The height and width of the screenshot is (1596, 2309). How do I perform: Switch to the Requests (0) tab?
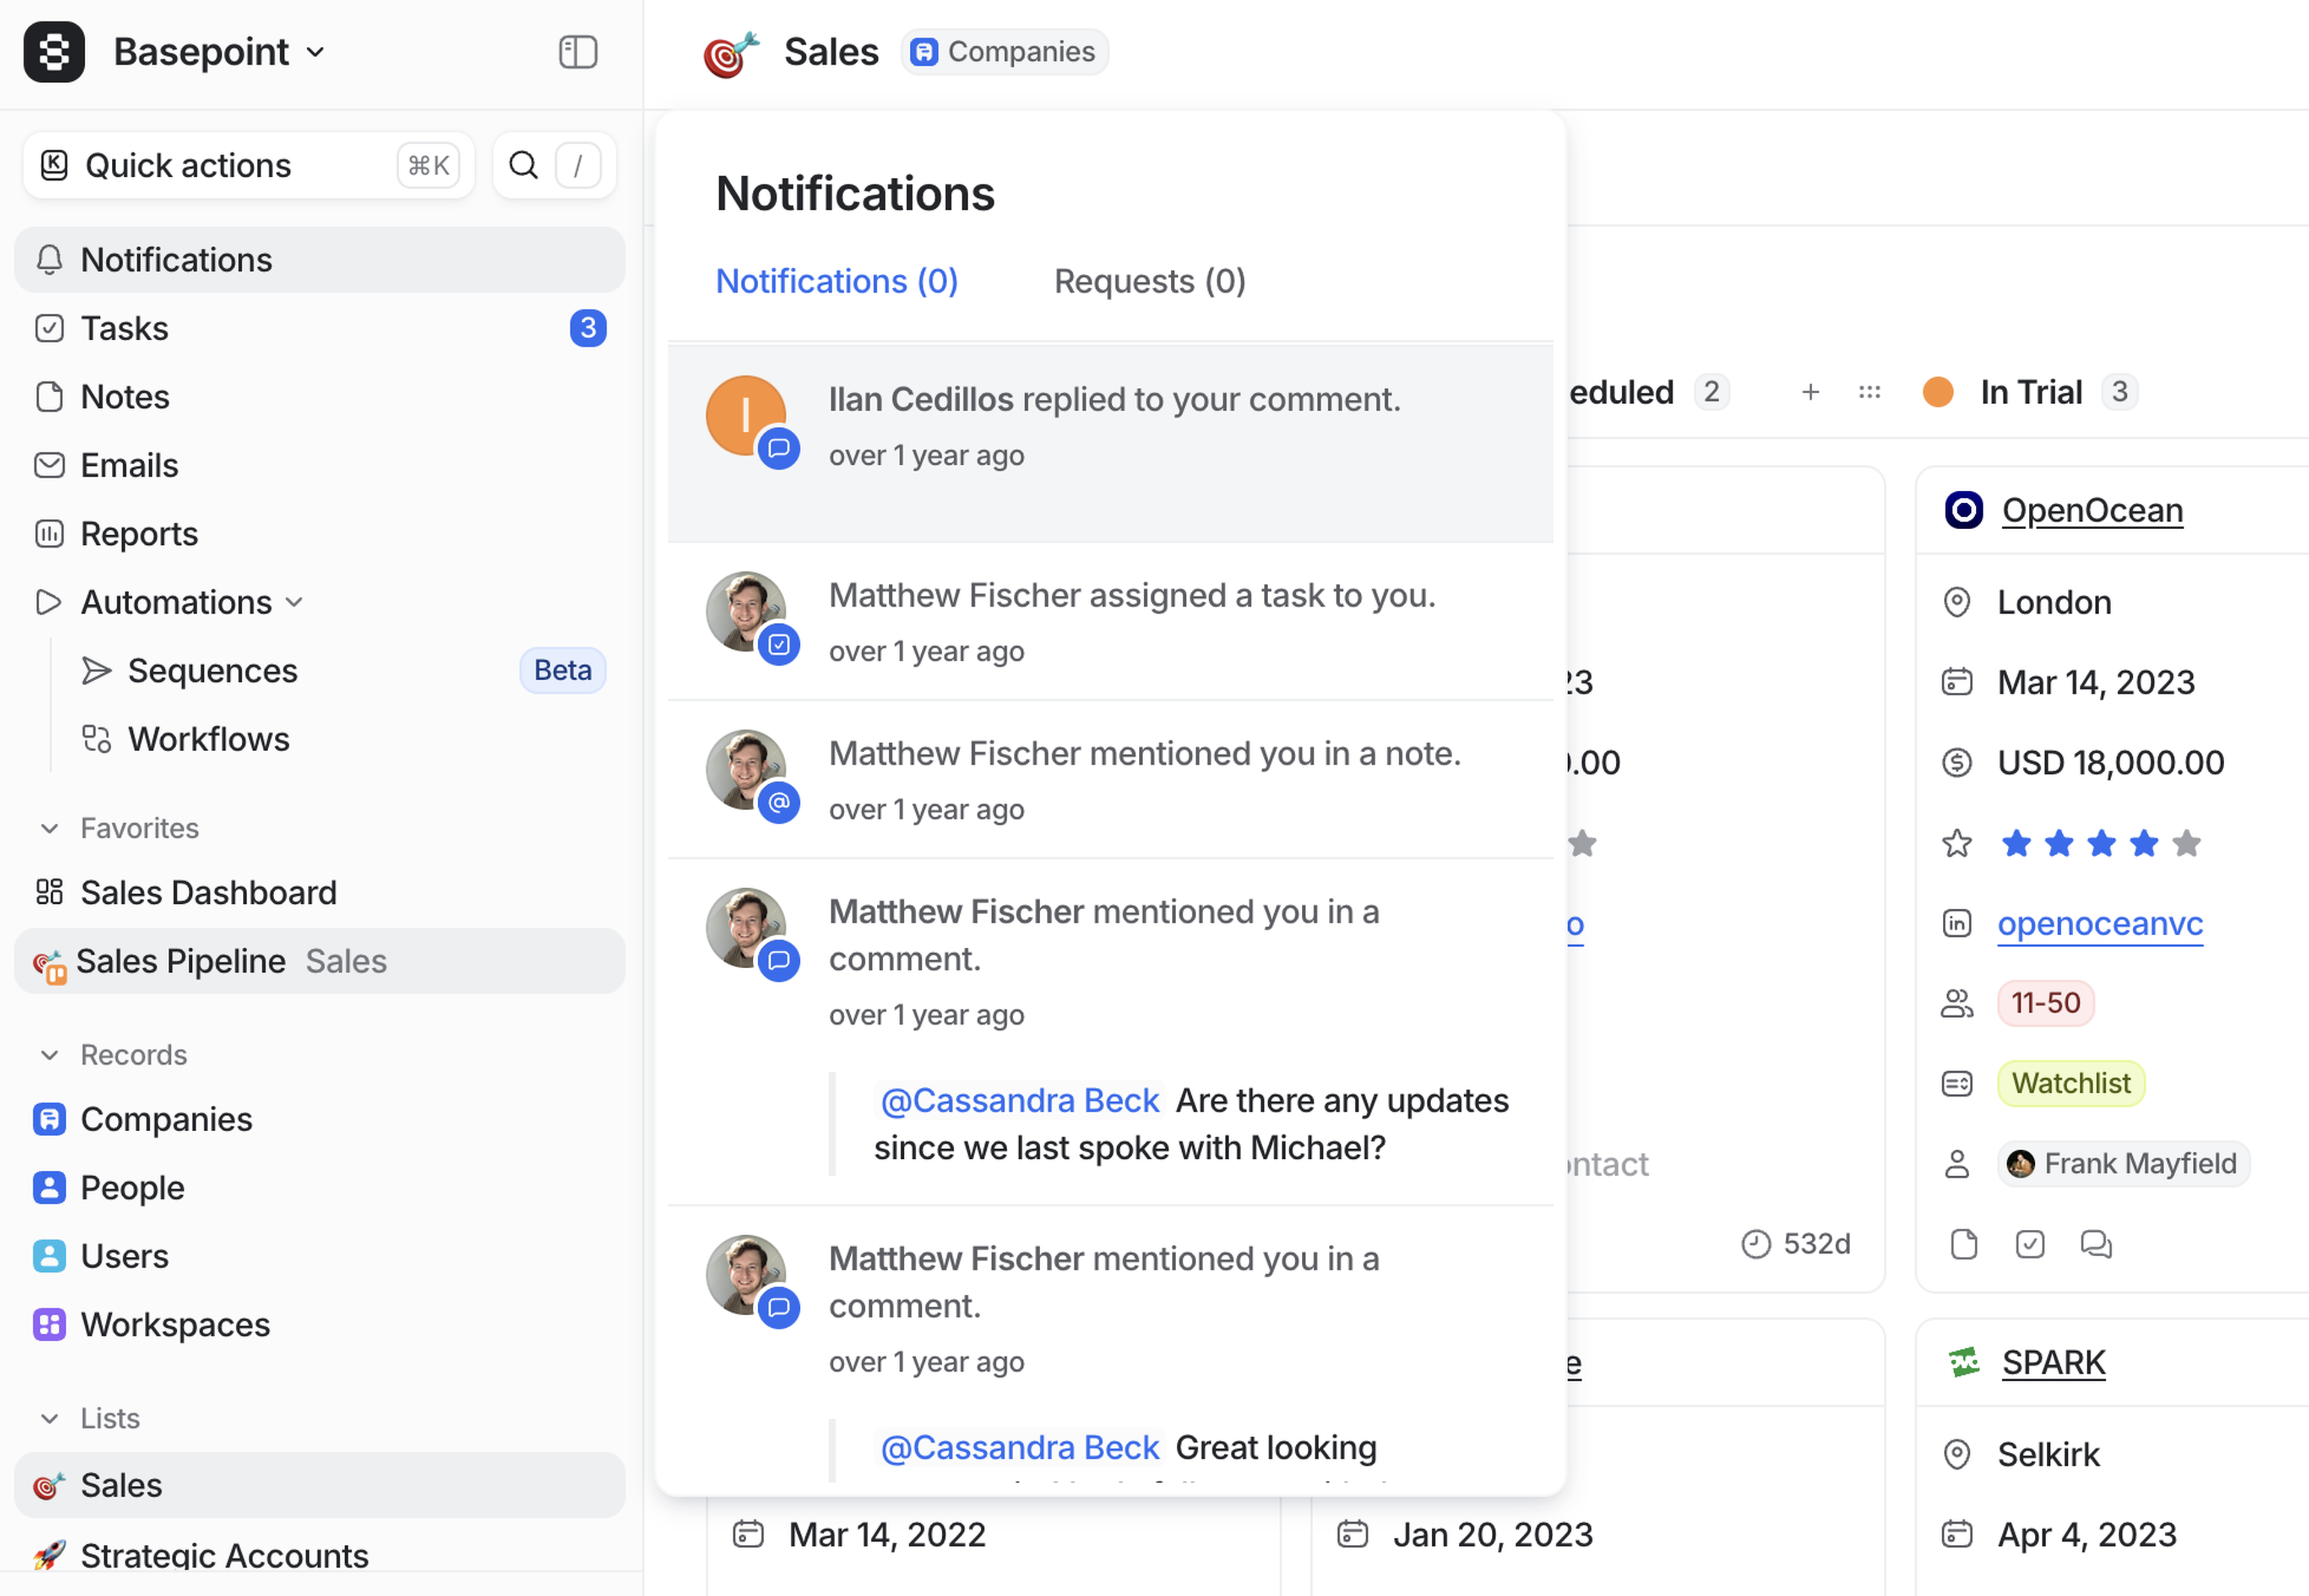tap(1149, 281)
